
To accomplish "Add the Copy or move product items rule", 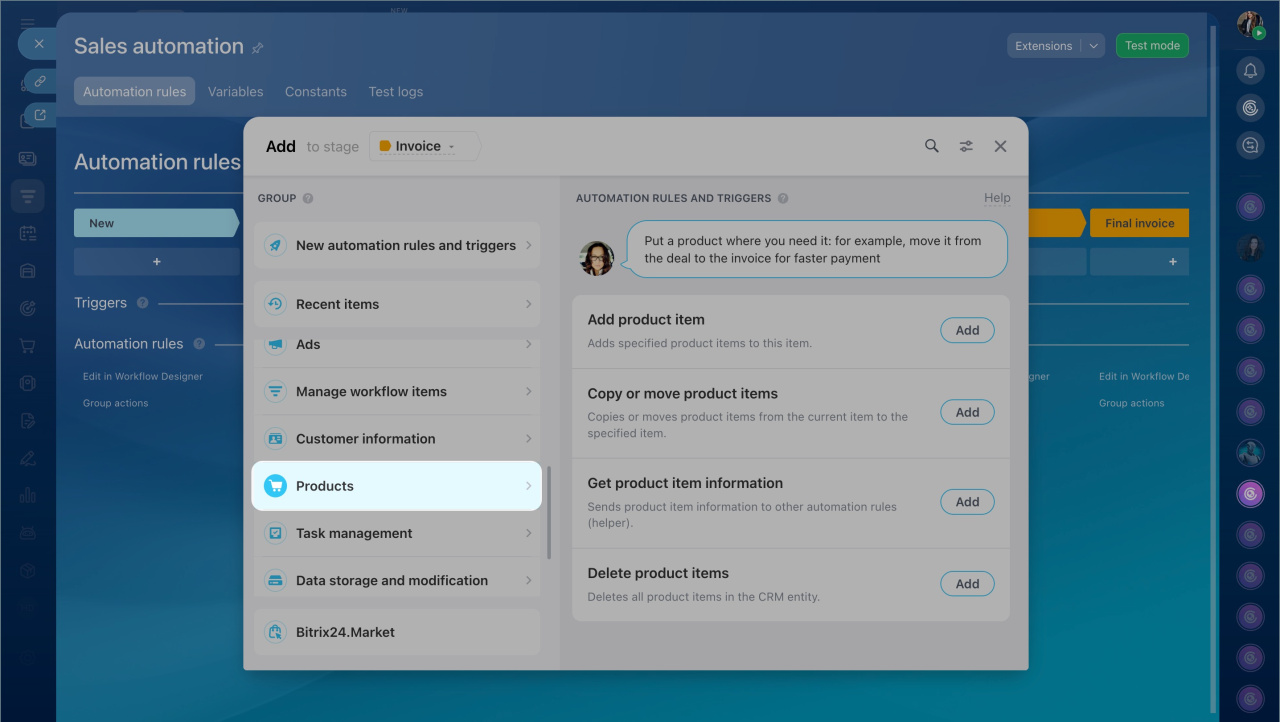I will point(967,412).
